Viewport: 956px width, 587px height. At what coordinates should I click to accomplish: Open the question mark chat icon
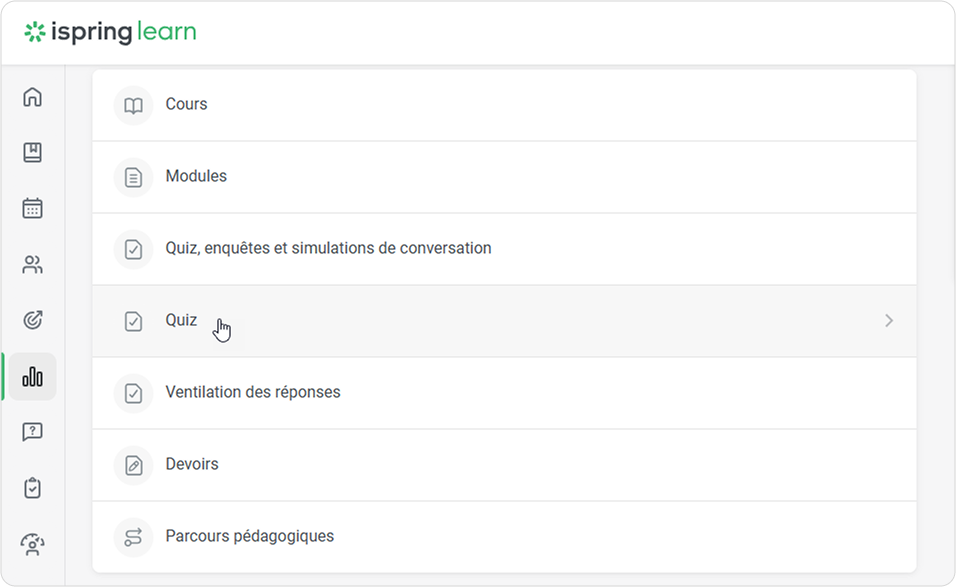click(33, 433)
